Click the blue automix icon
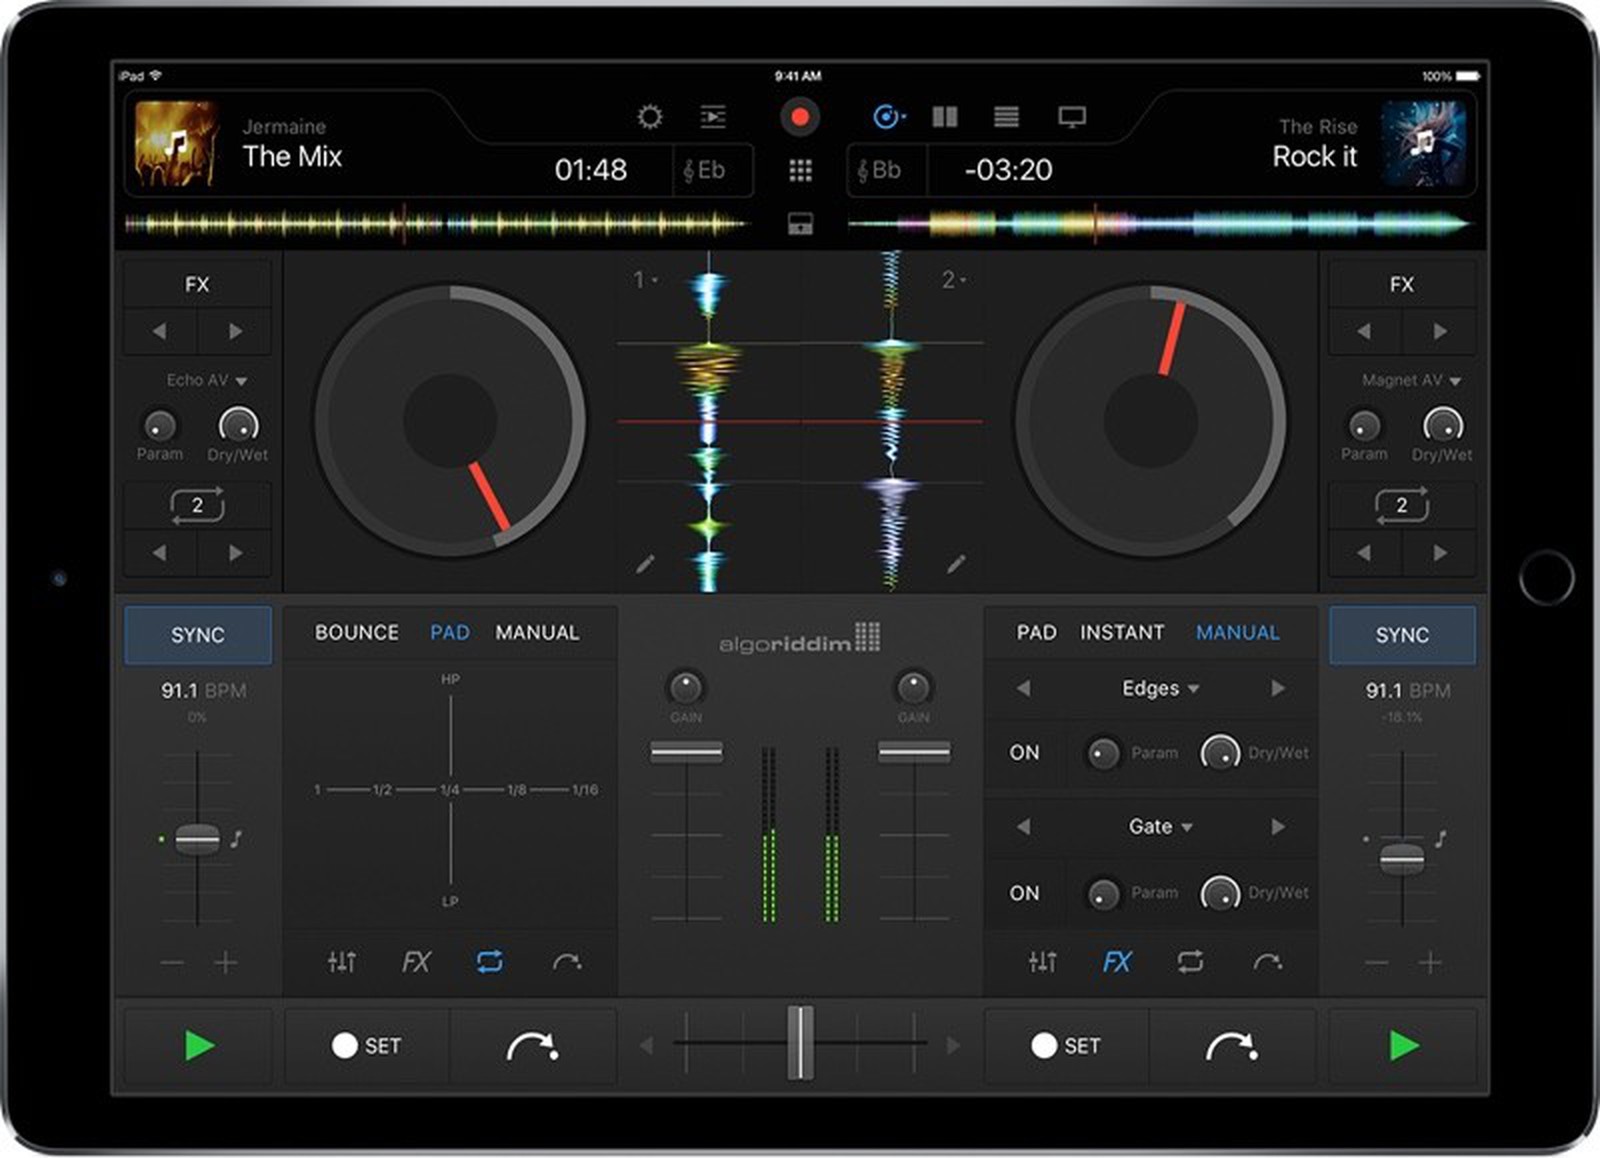The image size is (1600, 1158). pyautogui.click(x=888, y=116)
